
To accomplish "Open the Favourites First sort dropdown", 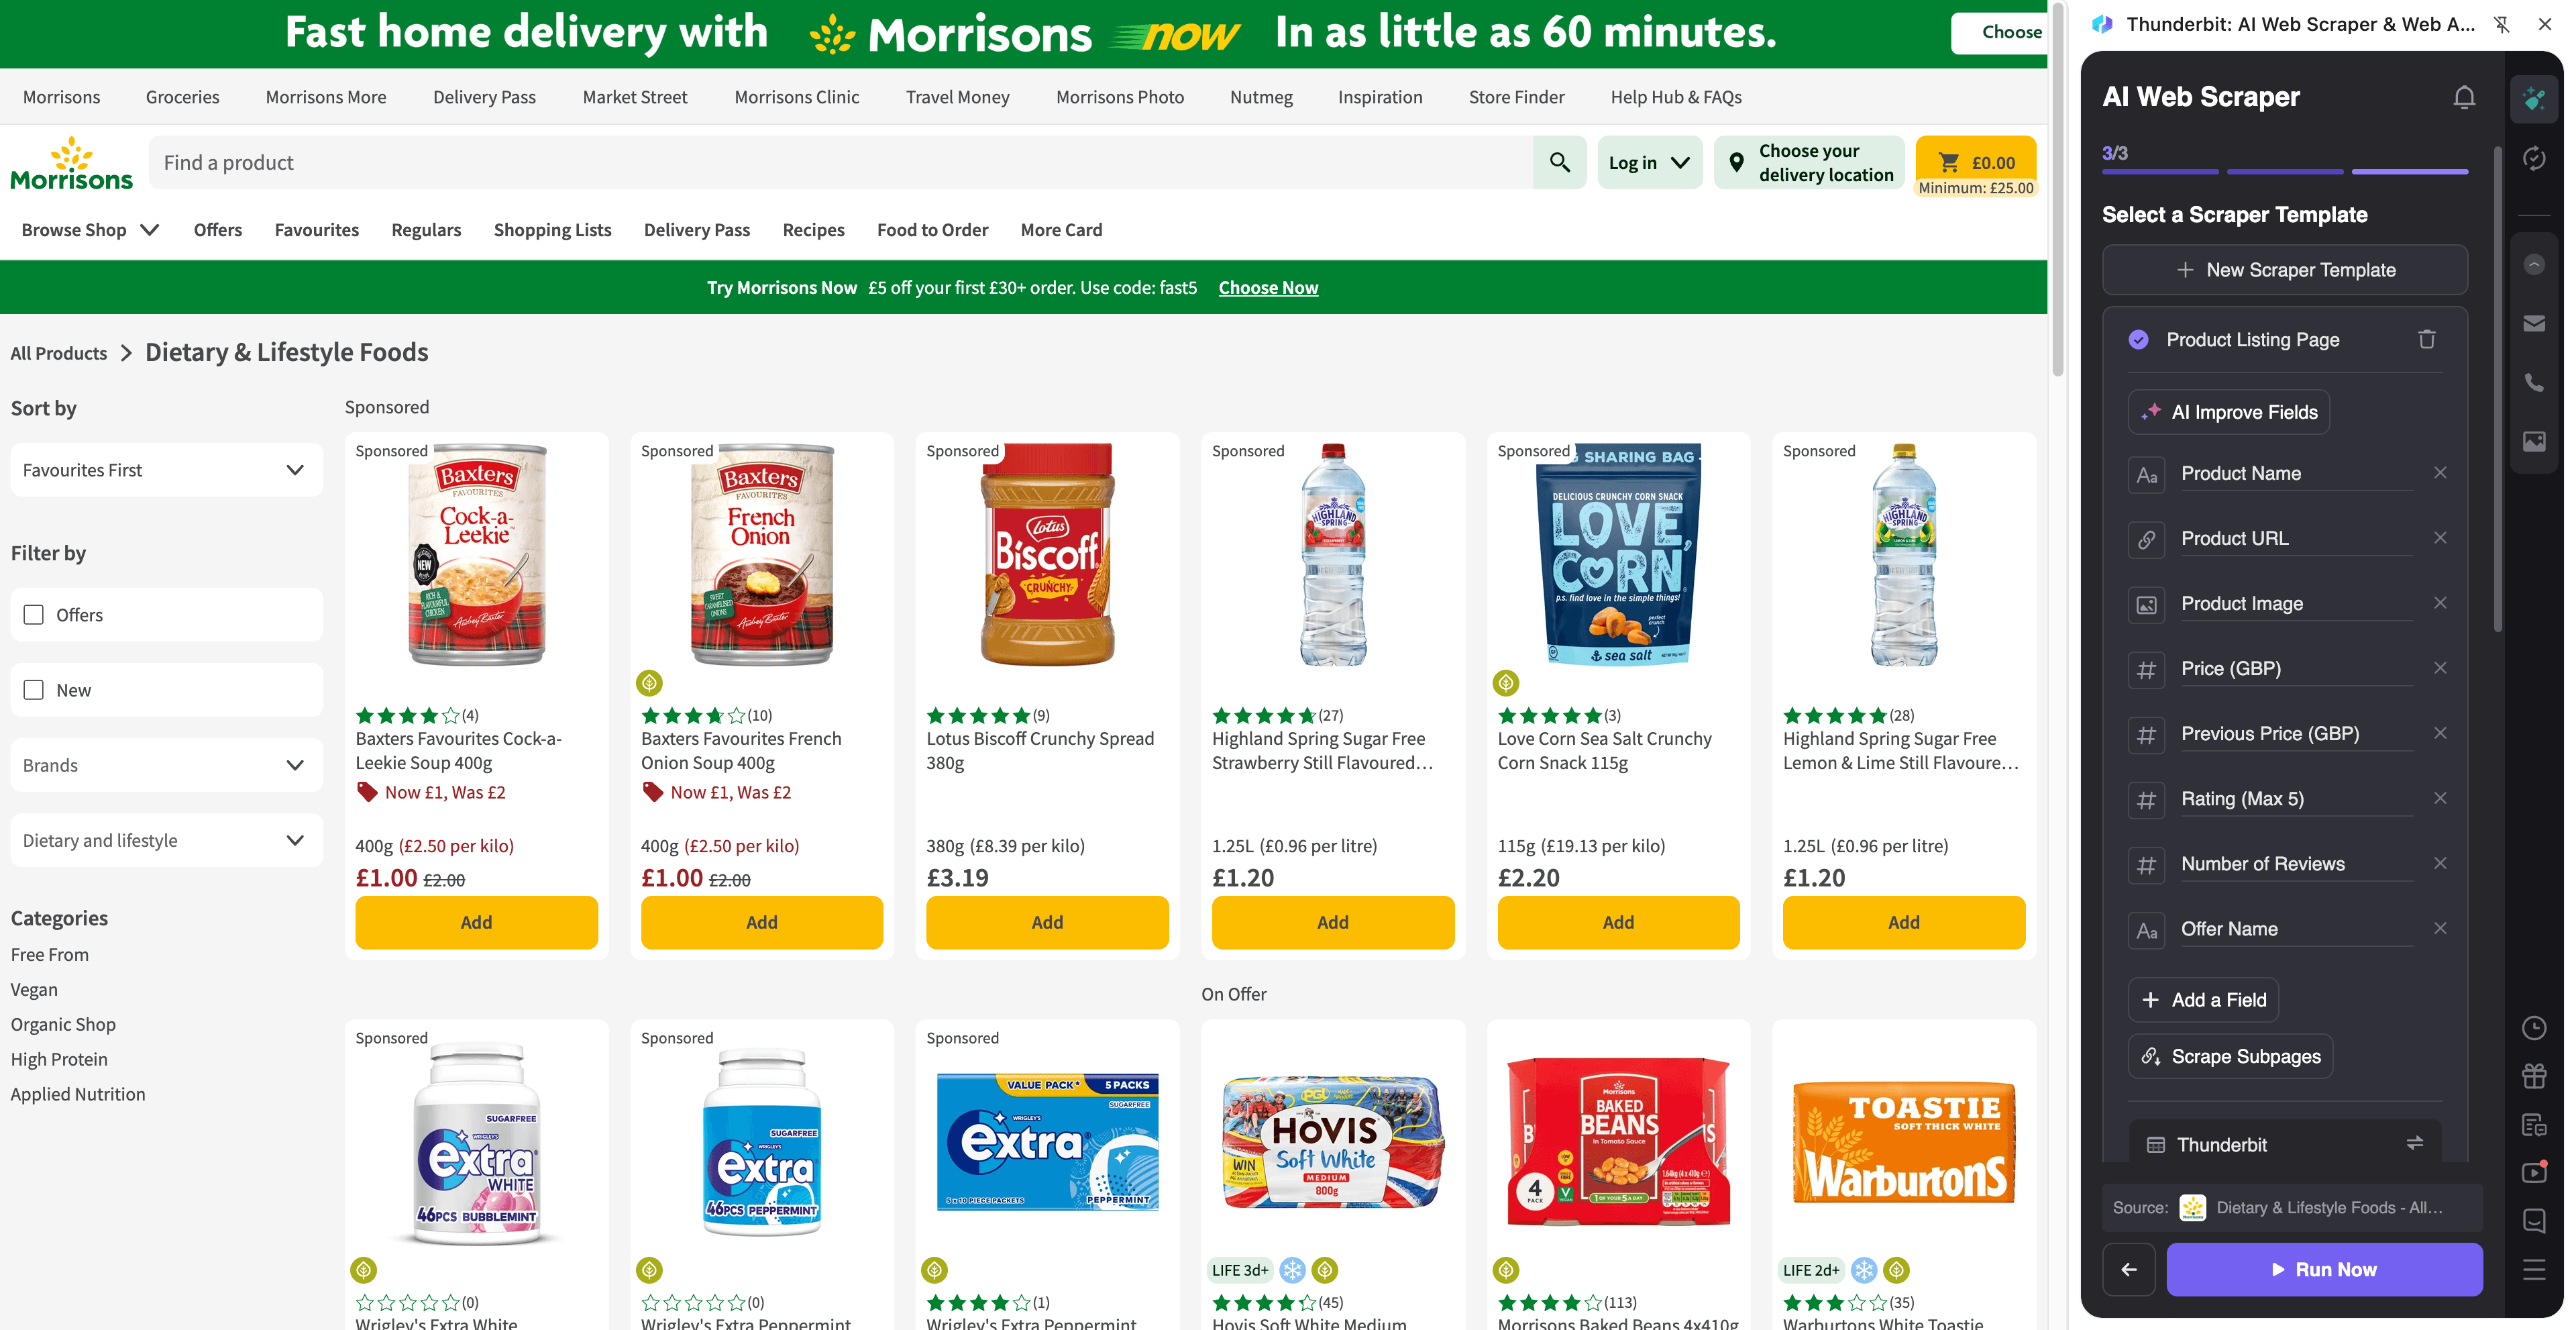I will click(165, 469).
